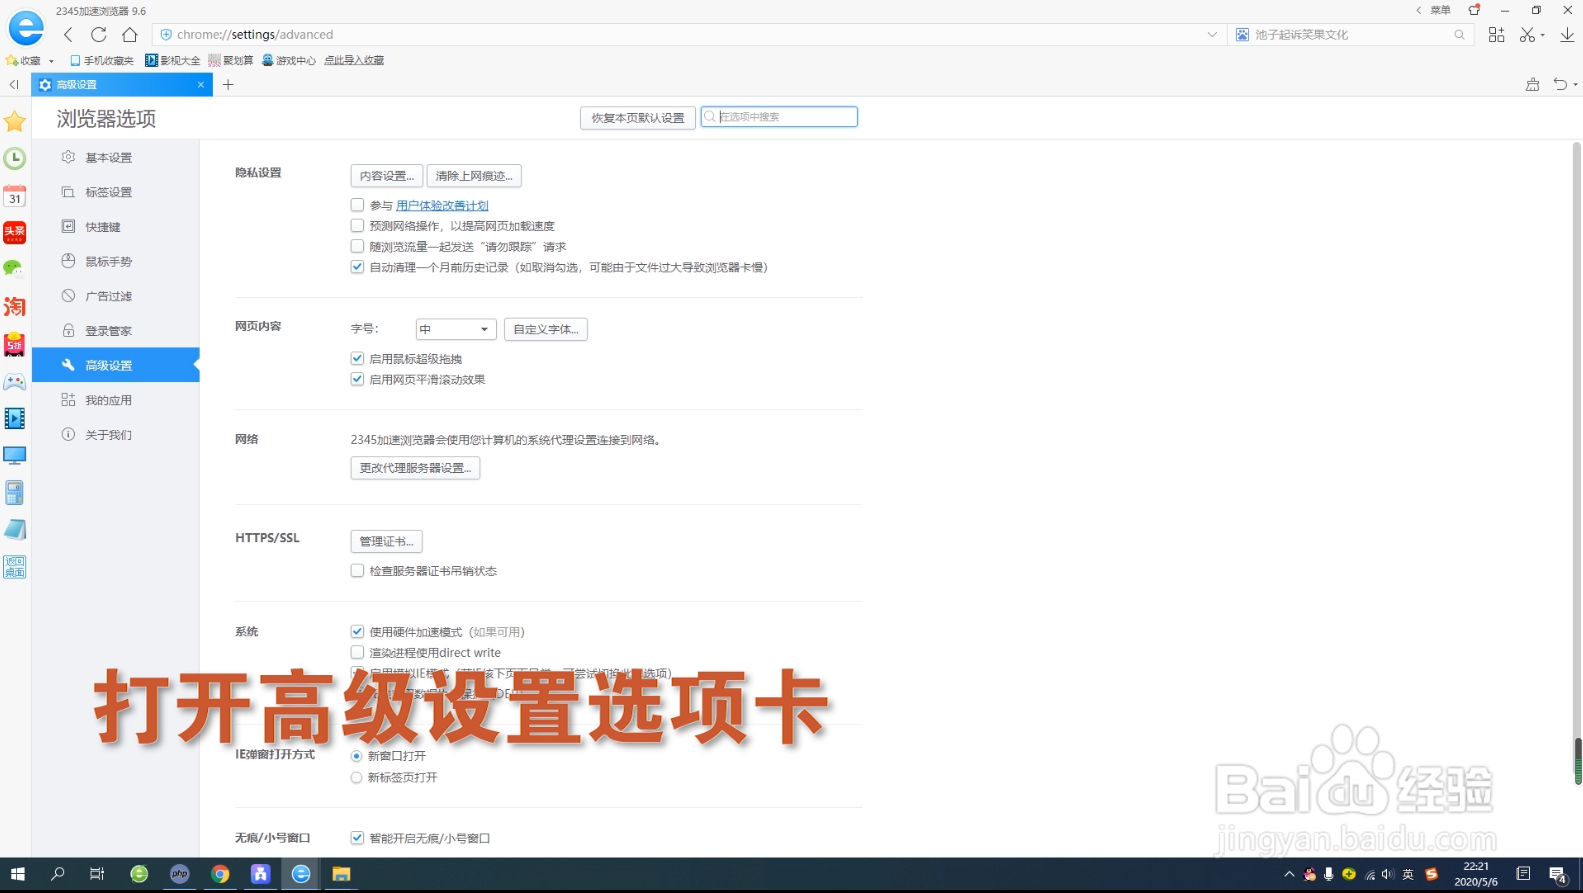
Task: Open the home page via house icon
Action: tap(130, 34)
